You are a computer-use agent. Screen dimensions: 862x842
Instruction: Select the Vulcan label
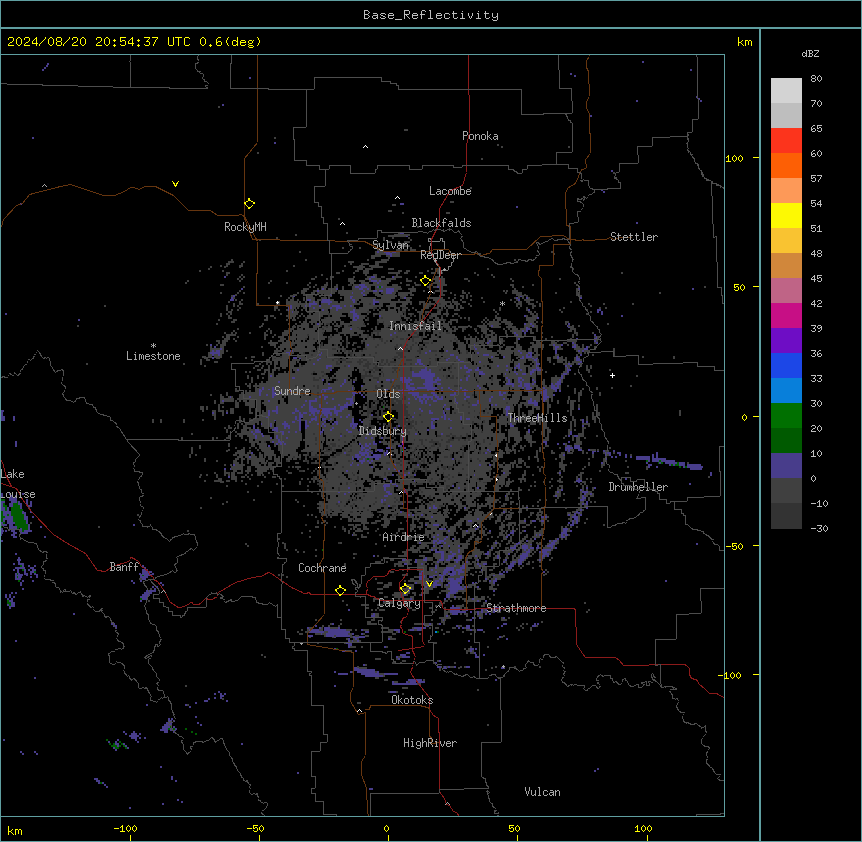[x=542, y=792]
